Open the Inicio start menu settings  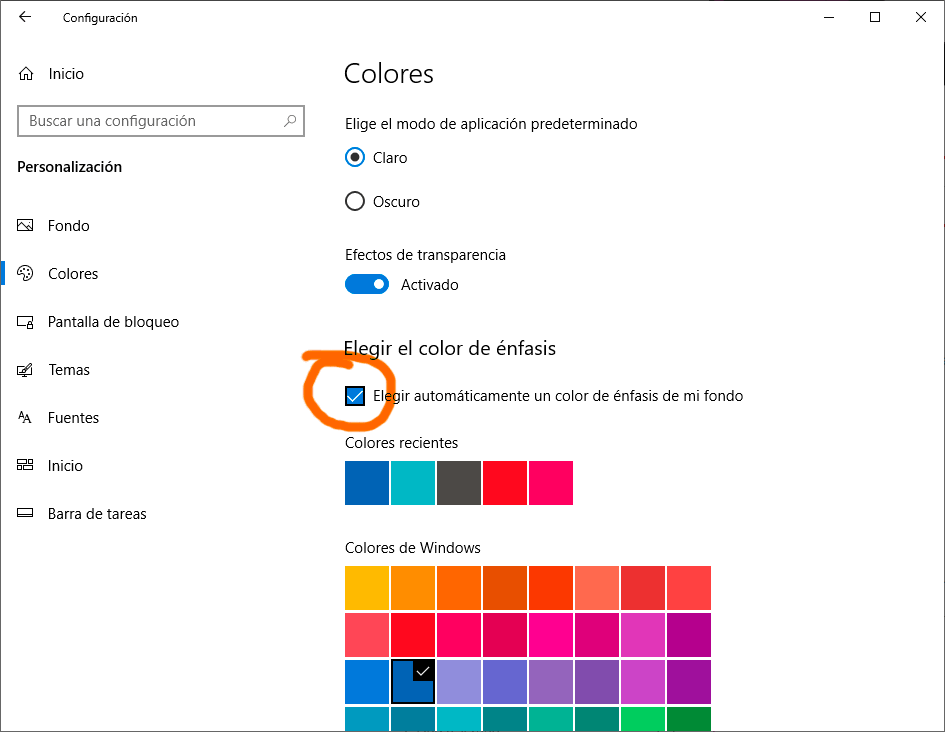(65, 466)
